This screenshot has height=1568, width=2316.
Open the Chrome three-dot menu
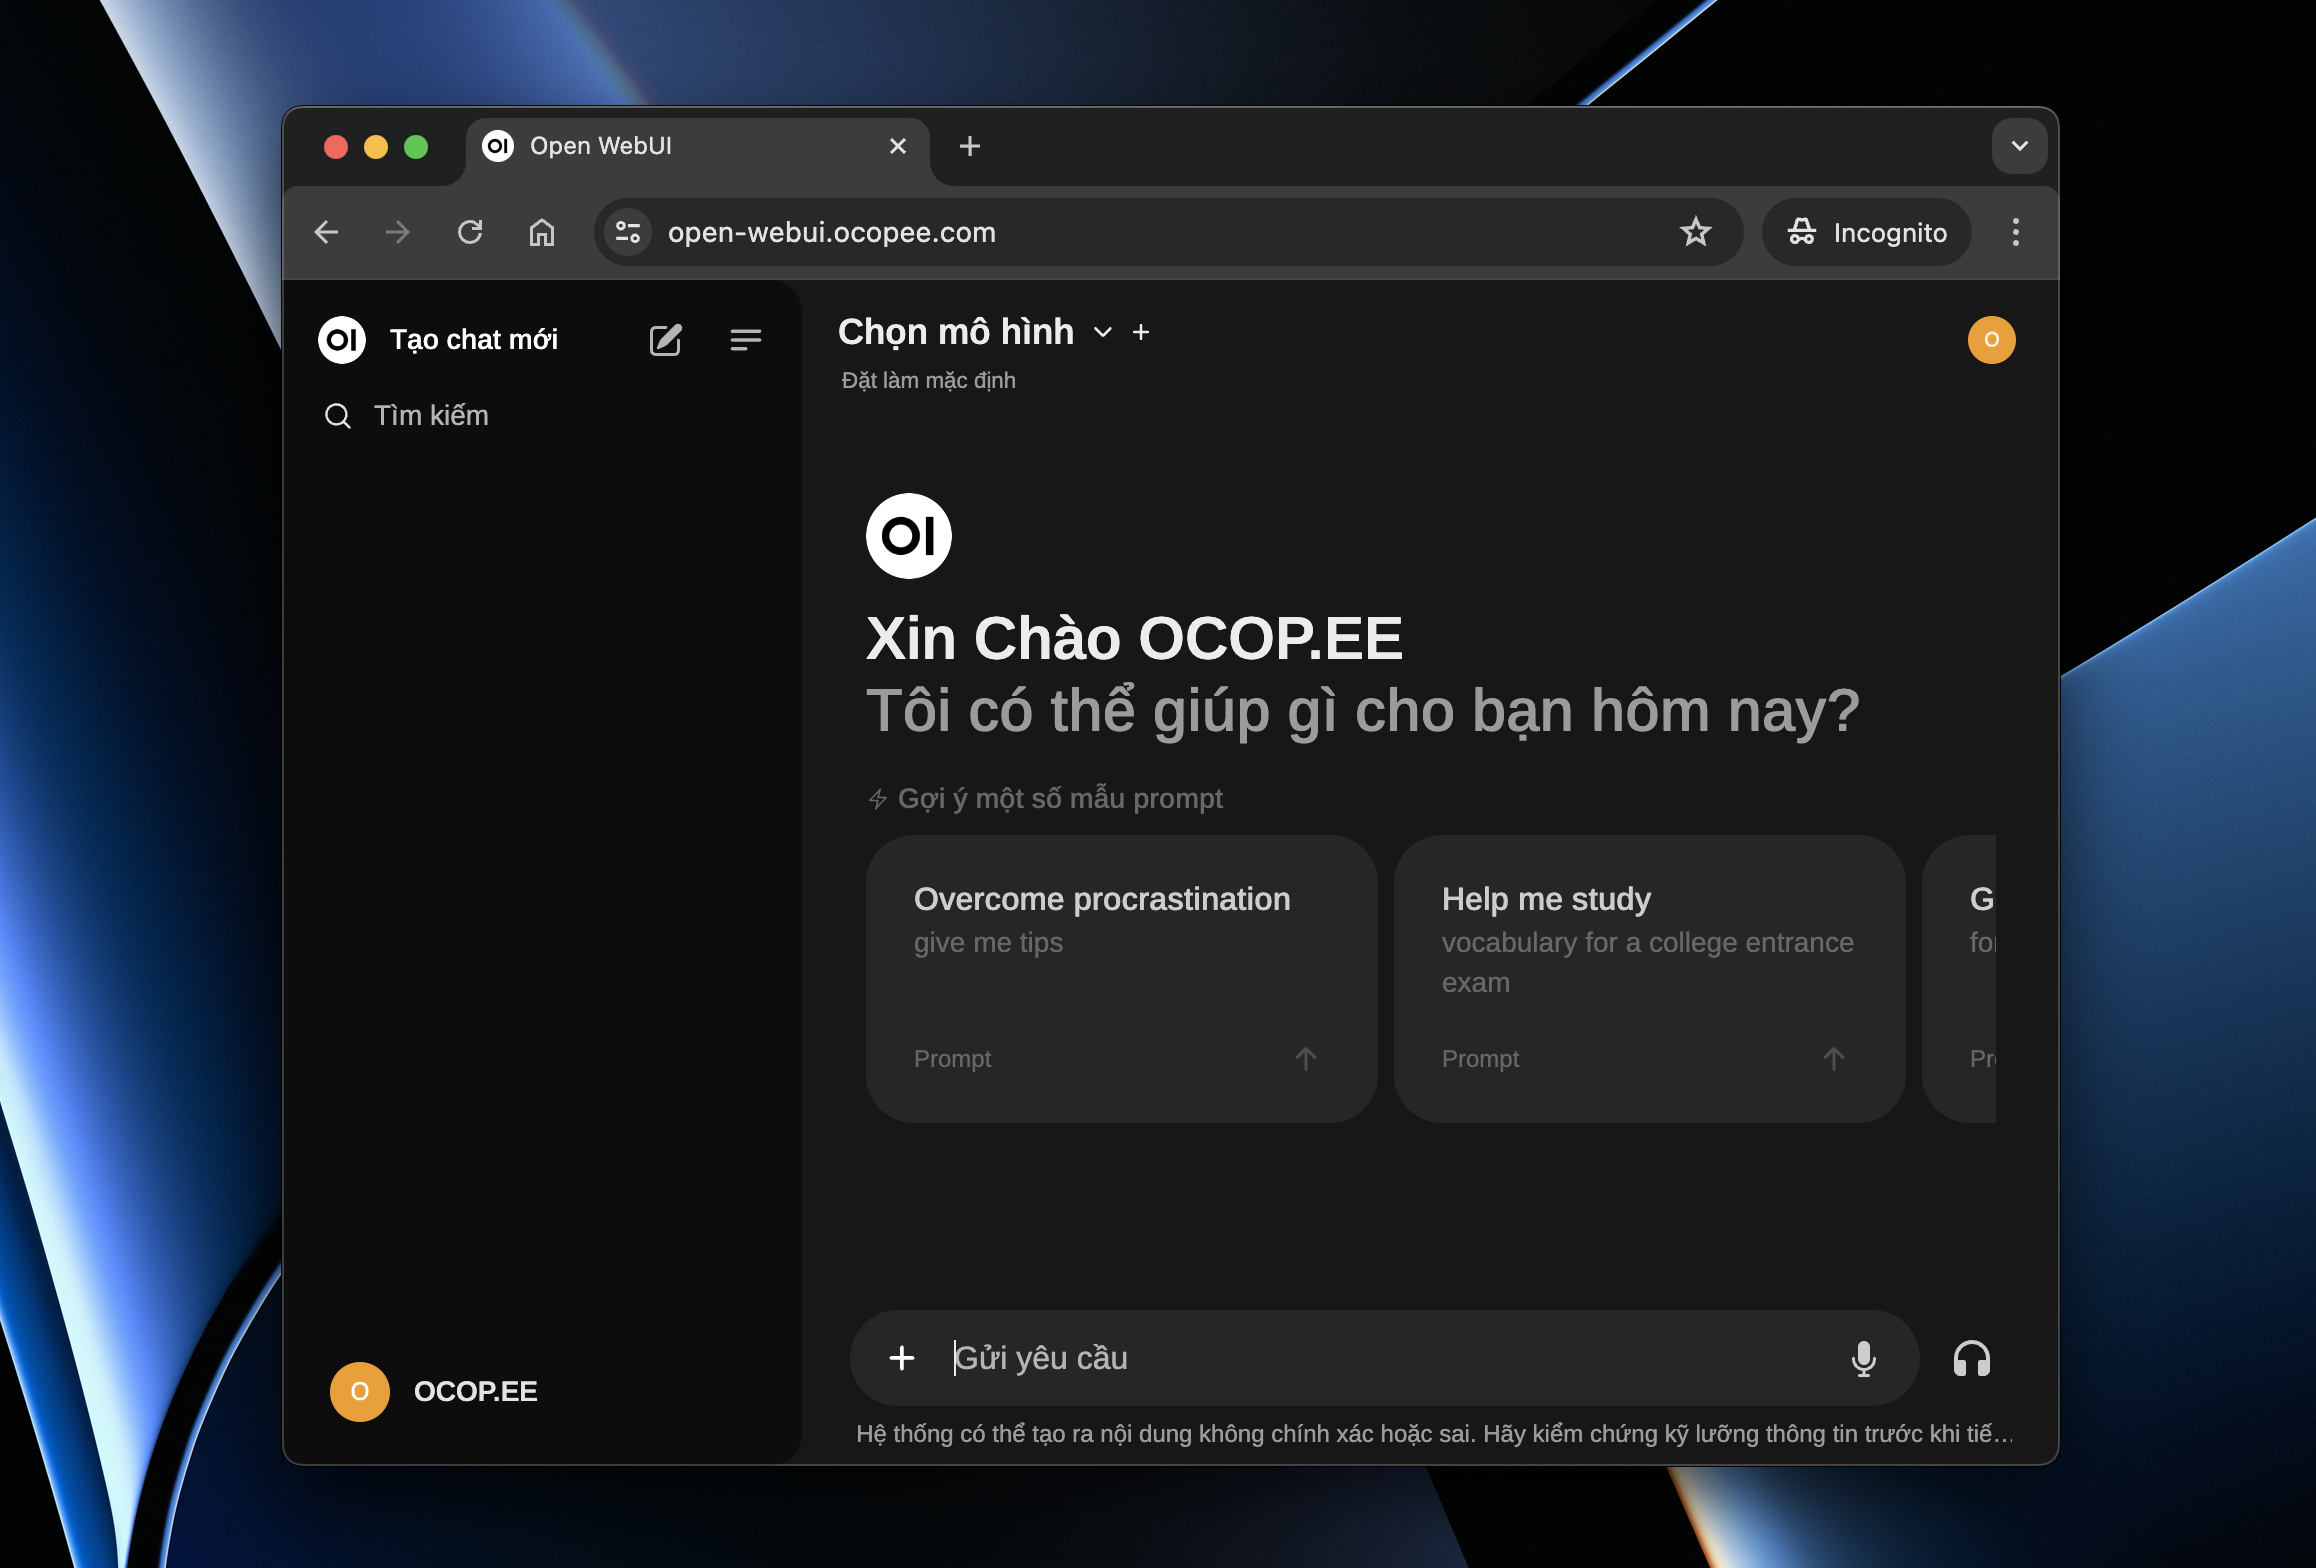coord(2016,232)
